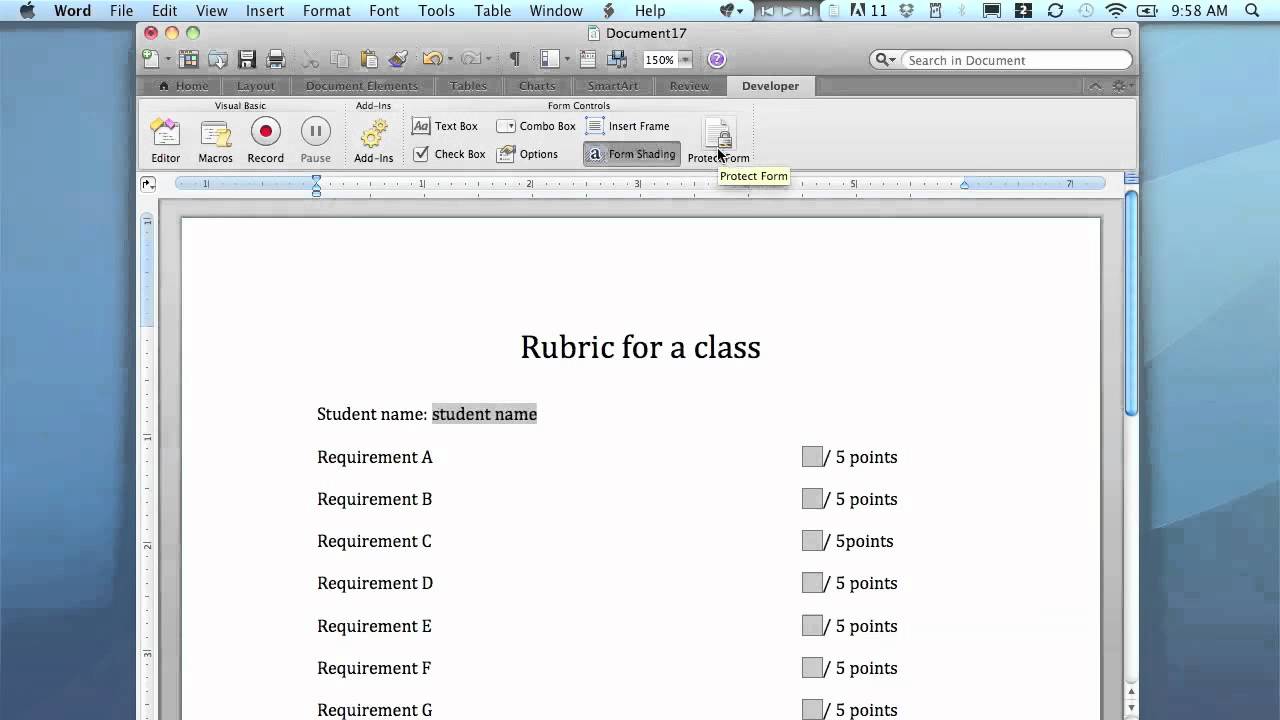Click the Dropbox menu bar icon

(x=907, y=11)
